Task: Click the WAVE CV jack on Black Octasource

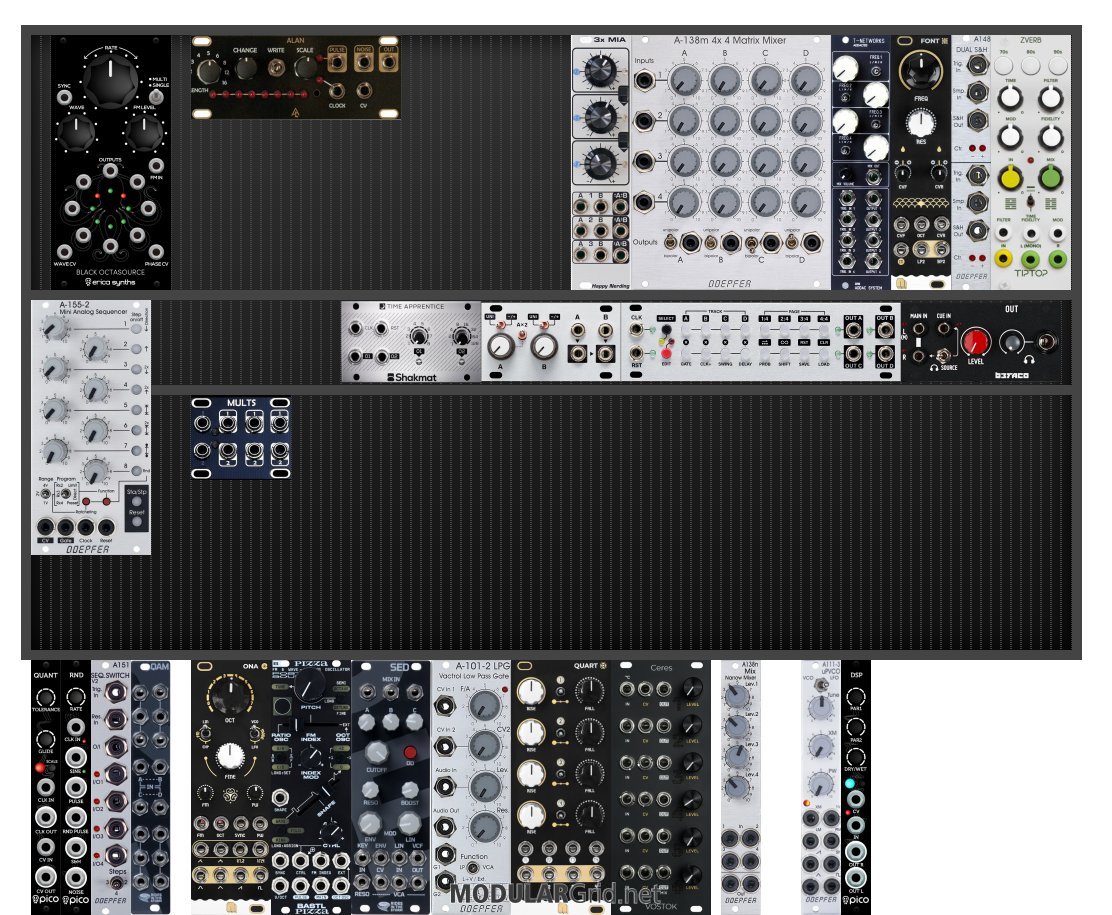Action: click(x=65, y=251)
